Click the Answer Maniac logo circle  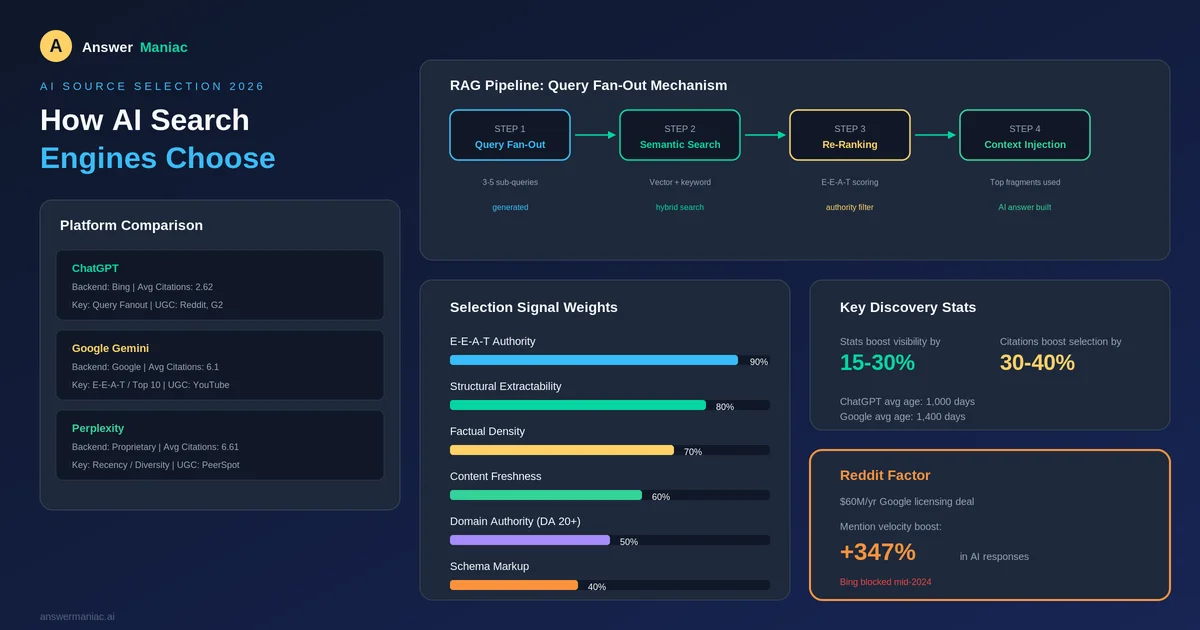(56, 46)
